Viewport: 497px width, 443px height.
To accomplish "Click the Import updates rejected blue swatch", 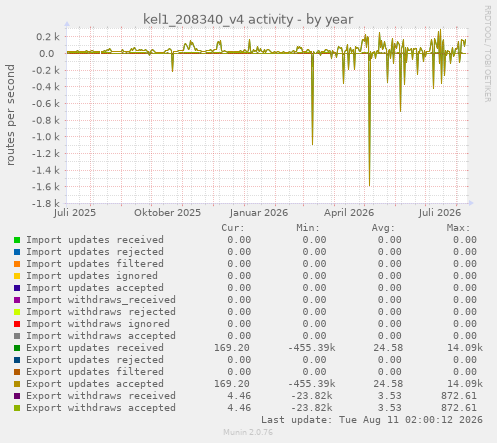I will [x=17, y=252].
